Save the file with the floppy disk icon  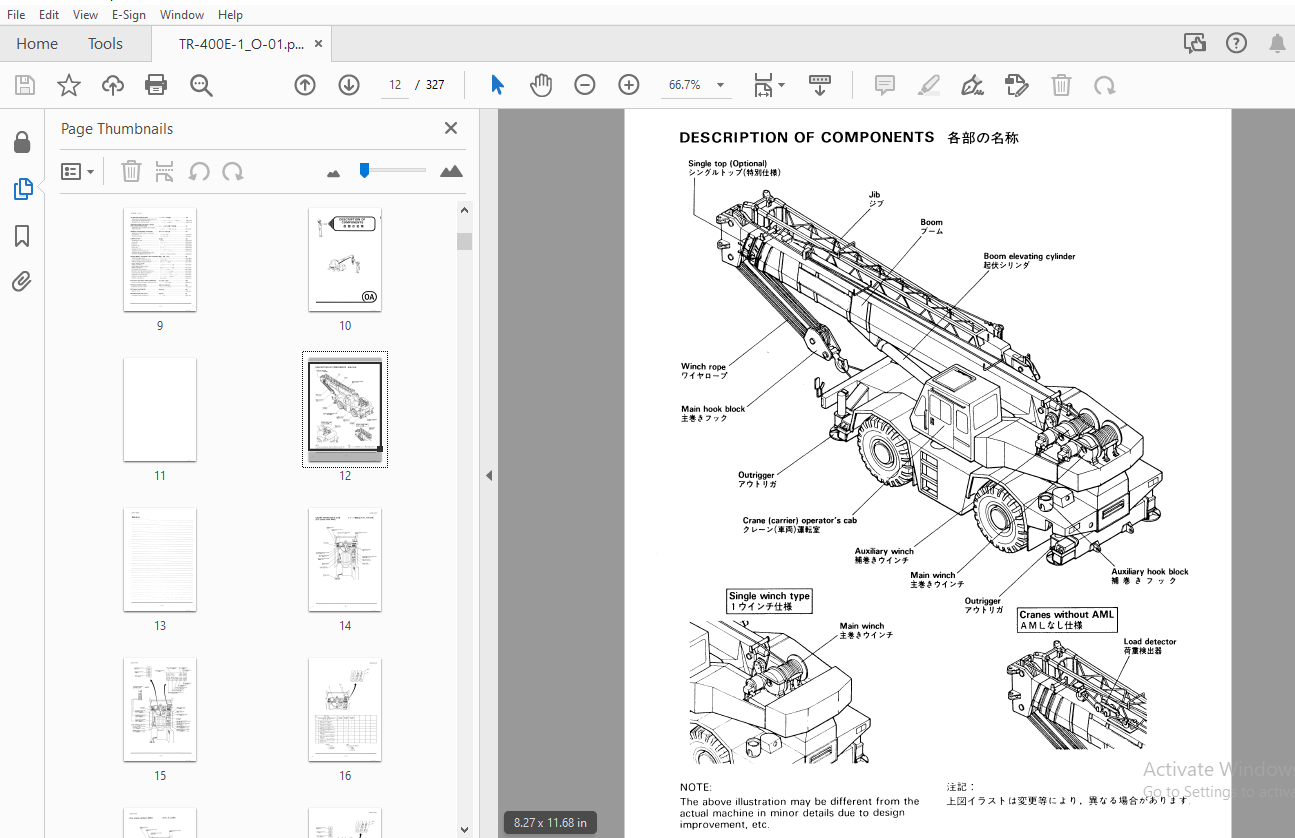click(x=24, y=85)
